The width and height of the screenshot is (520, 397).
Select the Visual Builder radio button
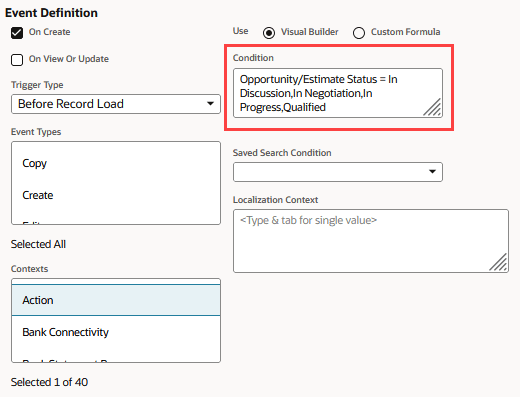click(269, 33)
